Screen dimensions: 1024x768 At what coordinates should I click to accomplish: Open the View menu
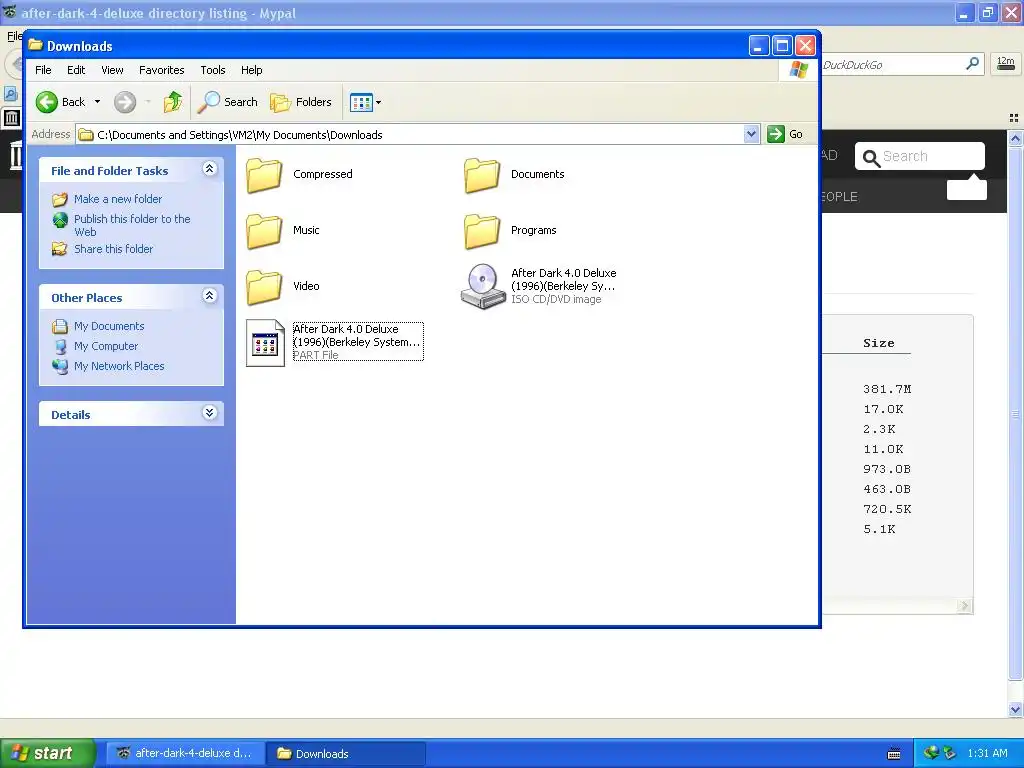[x=112, y=70]
